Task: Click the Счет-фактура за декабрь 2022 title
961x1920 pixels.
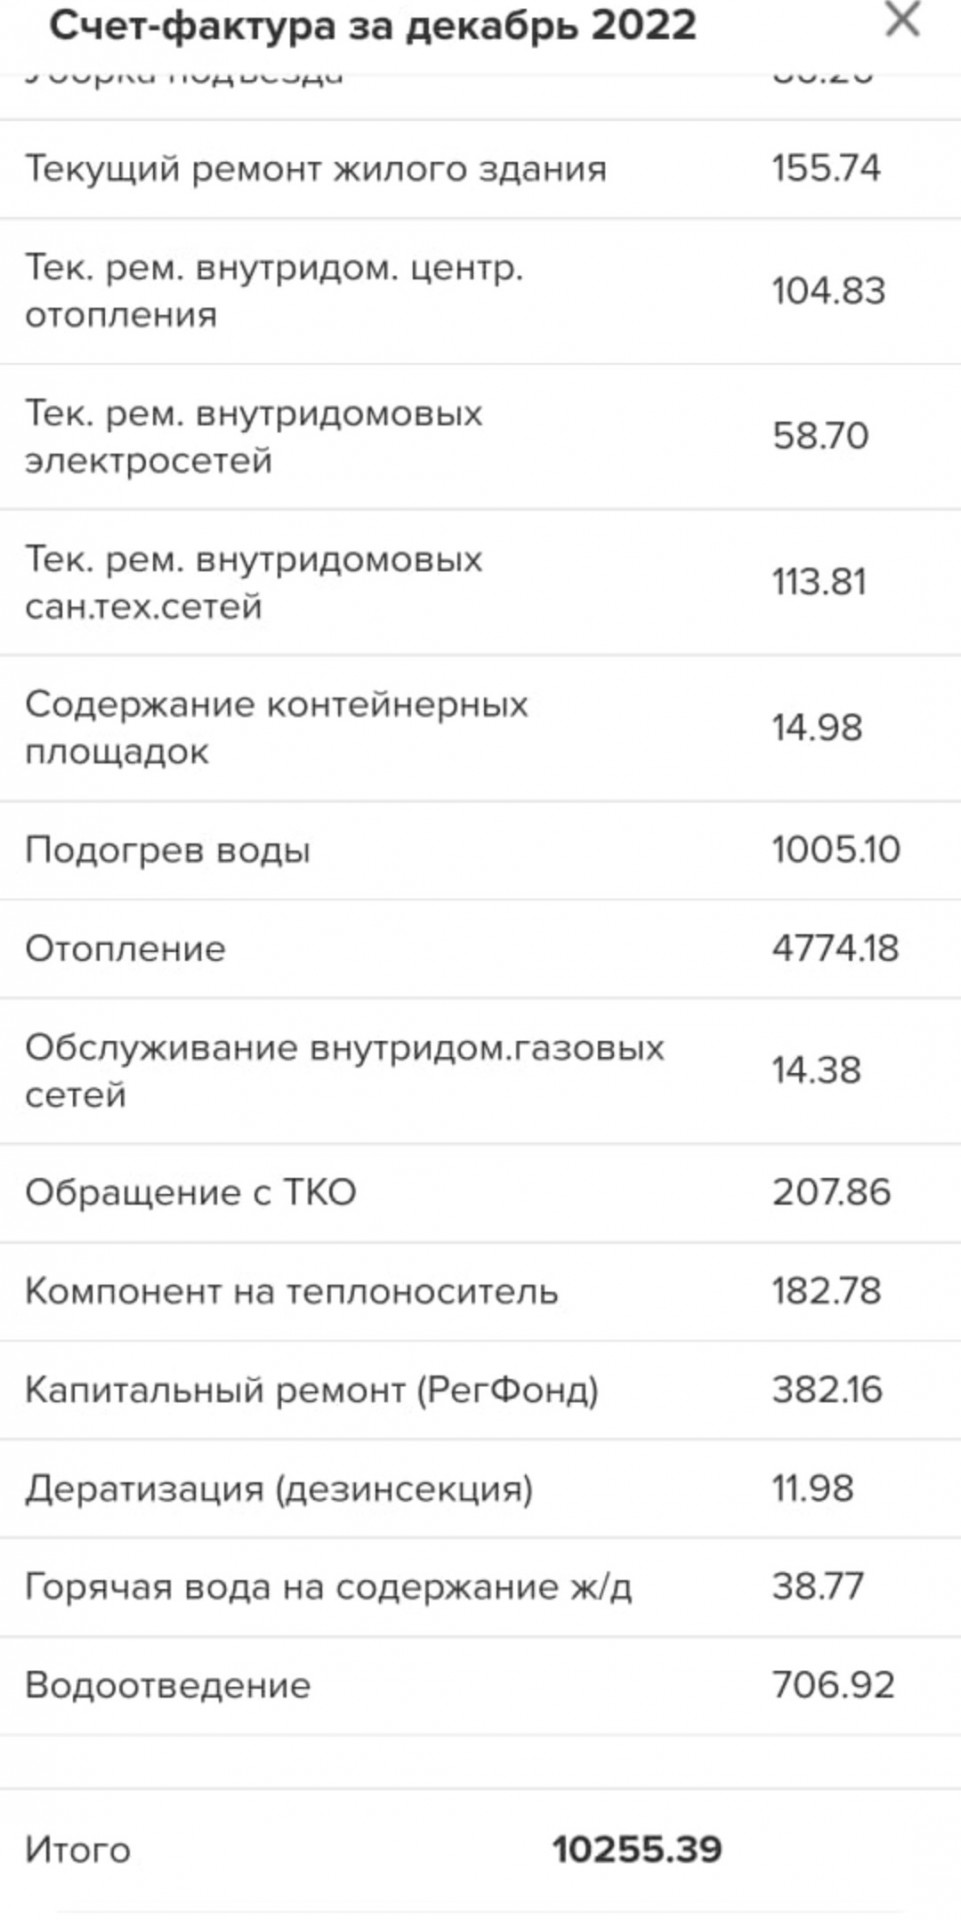Action: tap(373, 25)
